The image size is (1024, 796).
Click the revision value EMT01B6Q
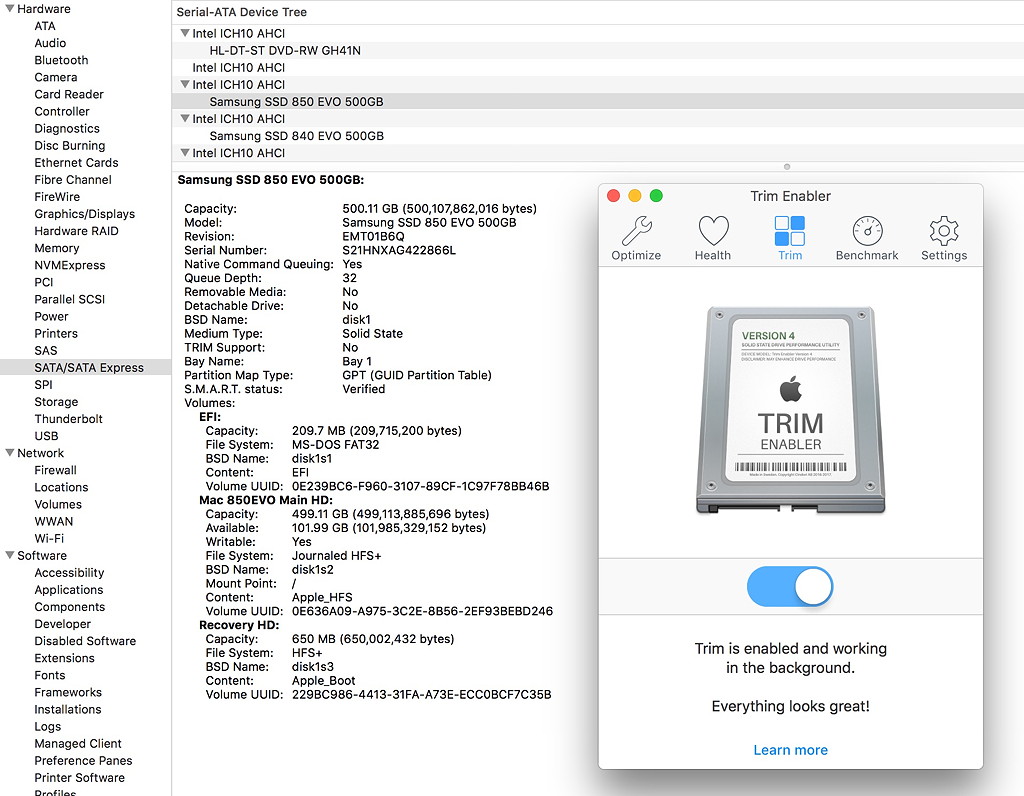(x=374, y=236)
